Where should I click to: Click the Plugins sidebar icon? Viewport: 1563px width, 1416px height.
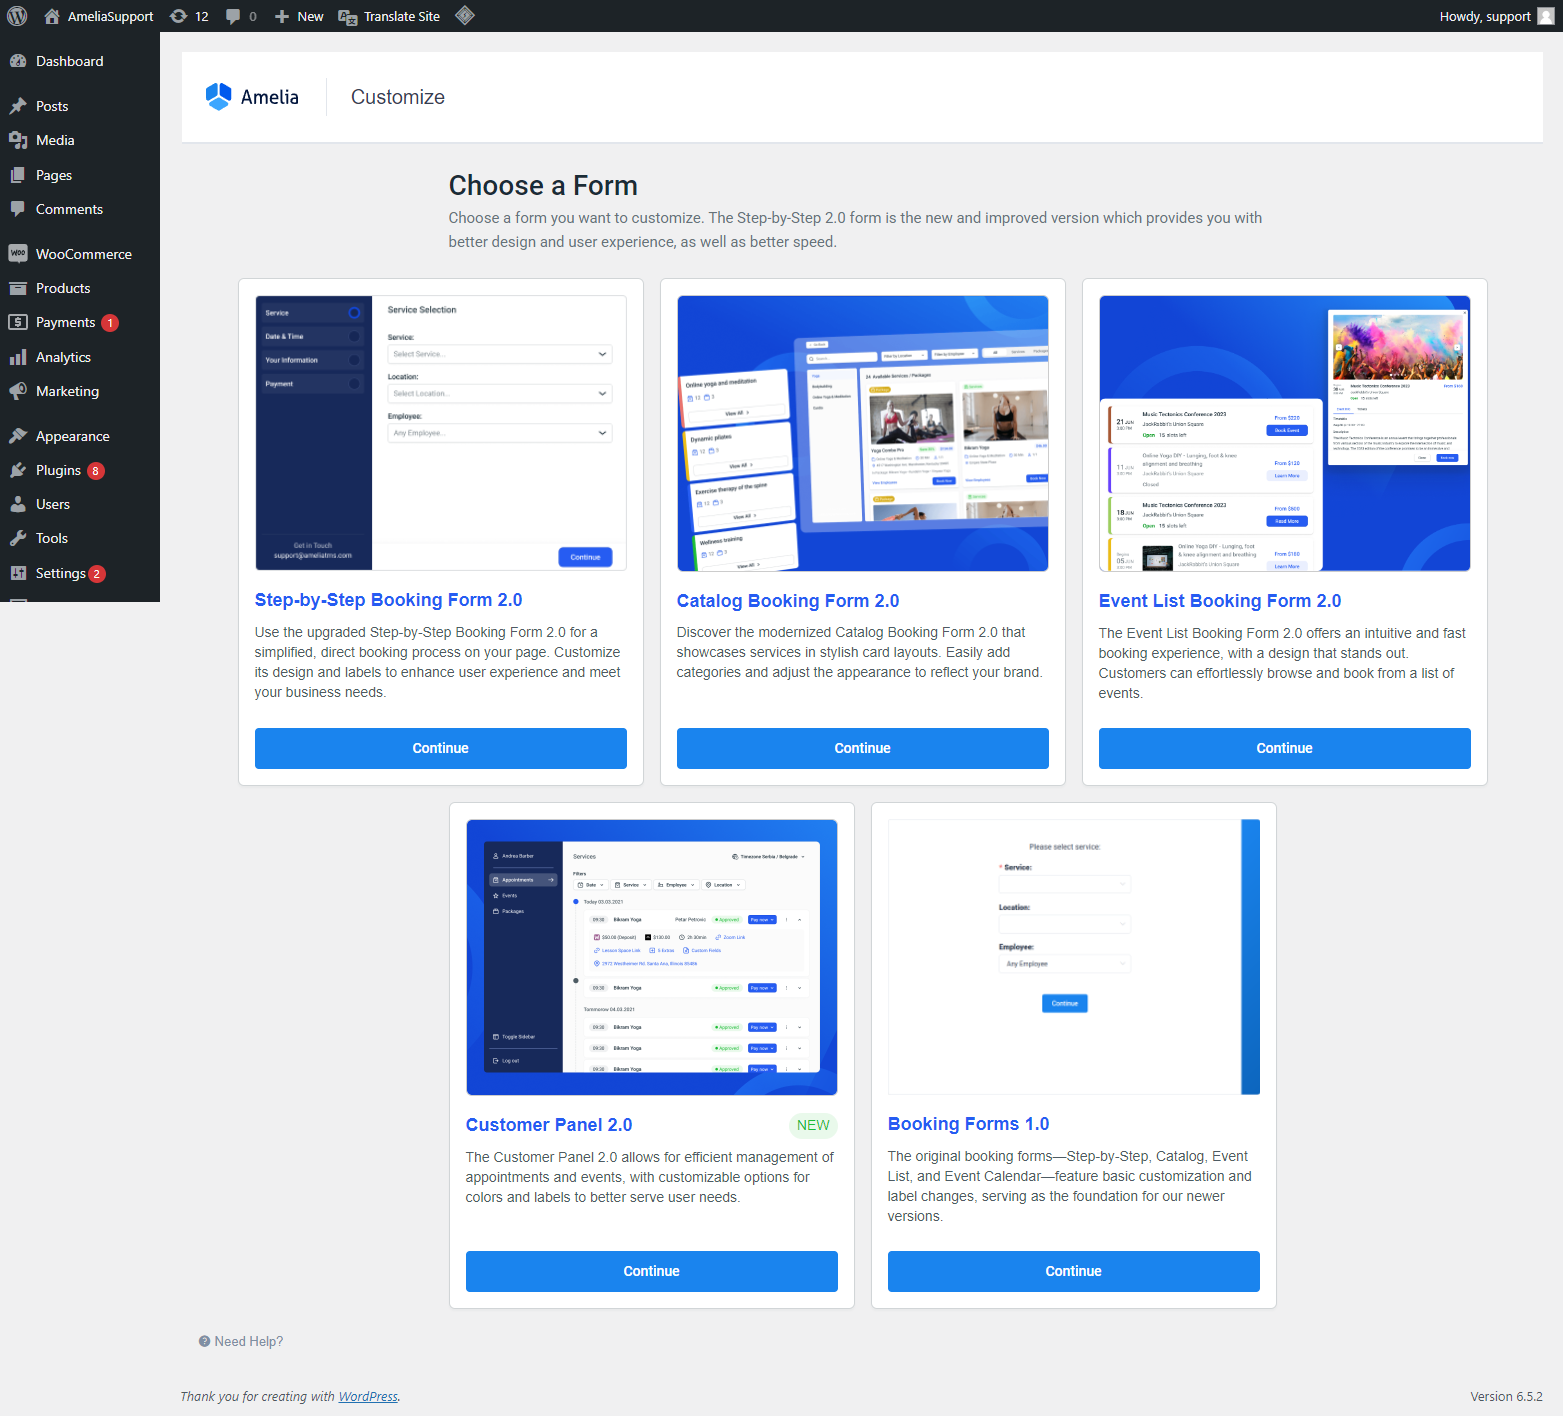pos(18,470)
